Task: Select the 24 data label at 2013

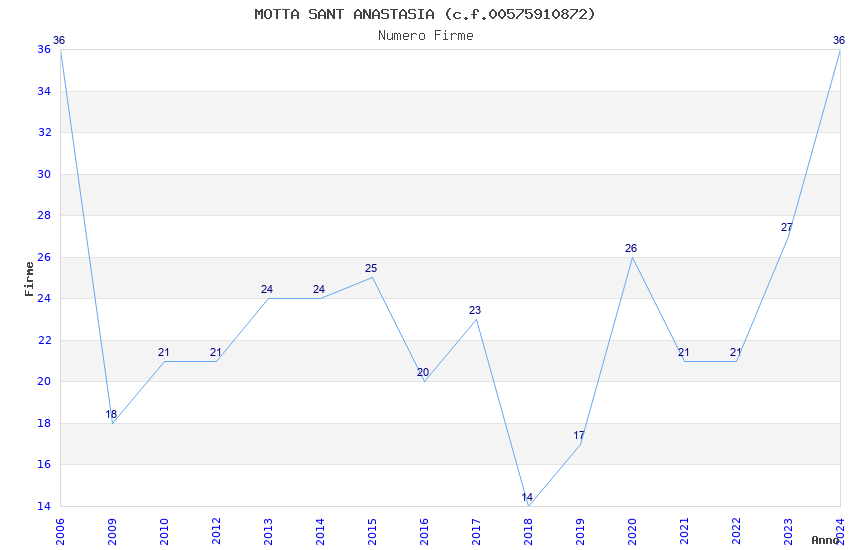Action: (266, 289)
